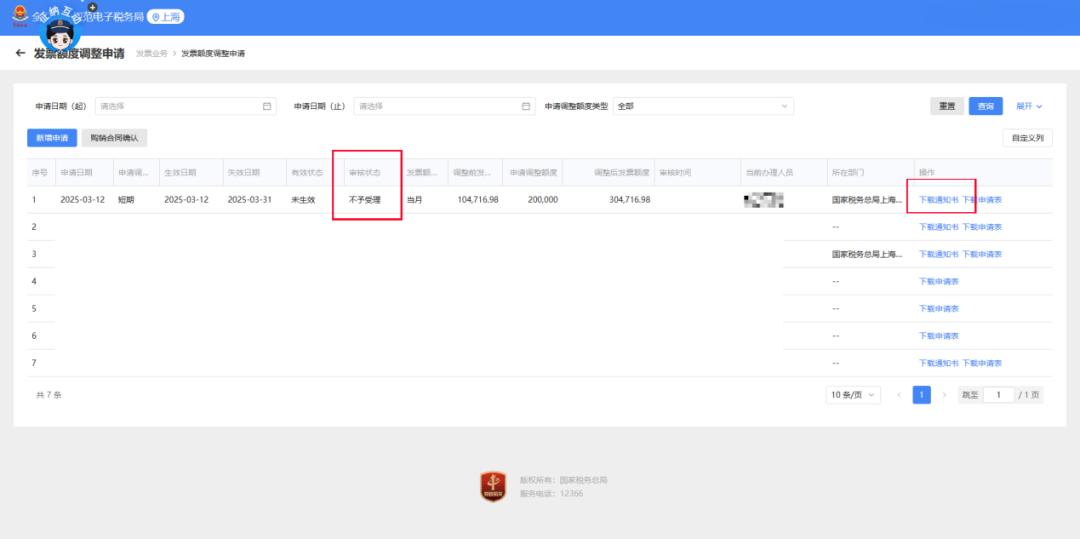Open the 申请调整额度类型 dropdown showing 全部

click(703, 106)
